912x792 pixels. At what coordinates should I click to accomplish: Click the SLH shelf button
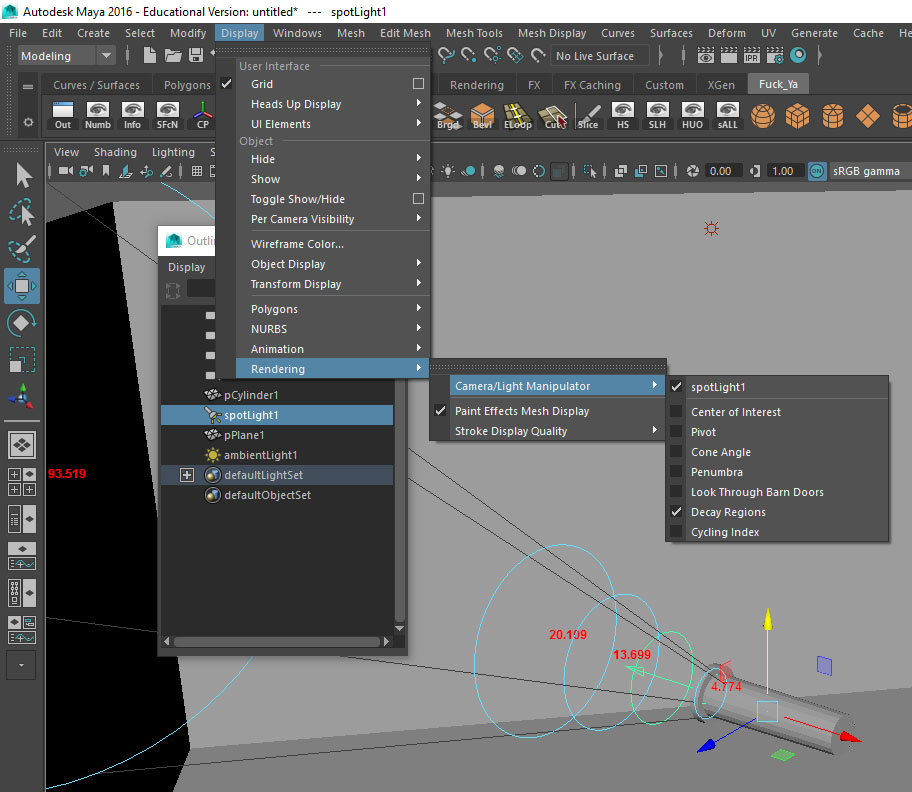657,115
